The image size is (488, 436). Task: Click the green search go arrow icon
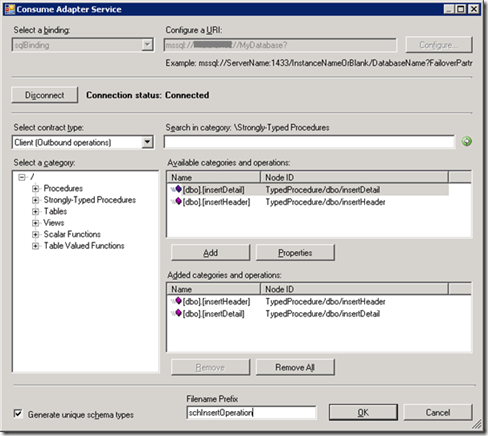466,142
